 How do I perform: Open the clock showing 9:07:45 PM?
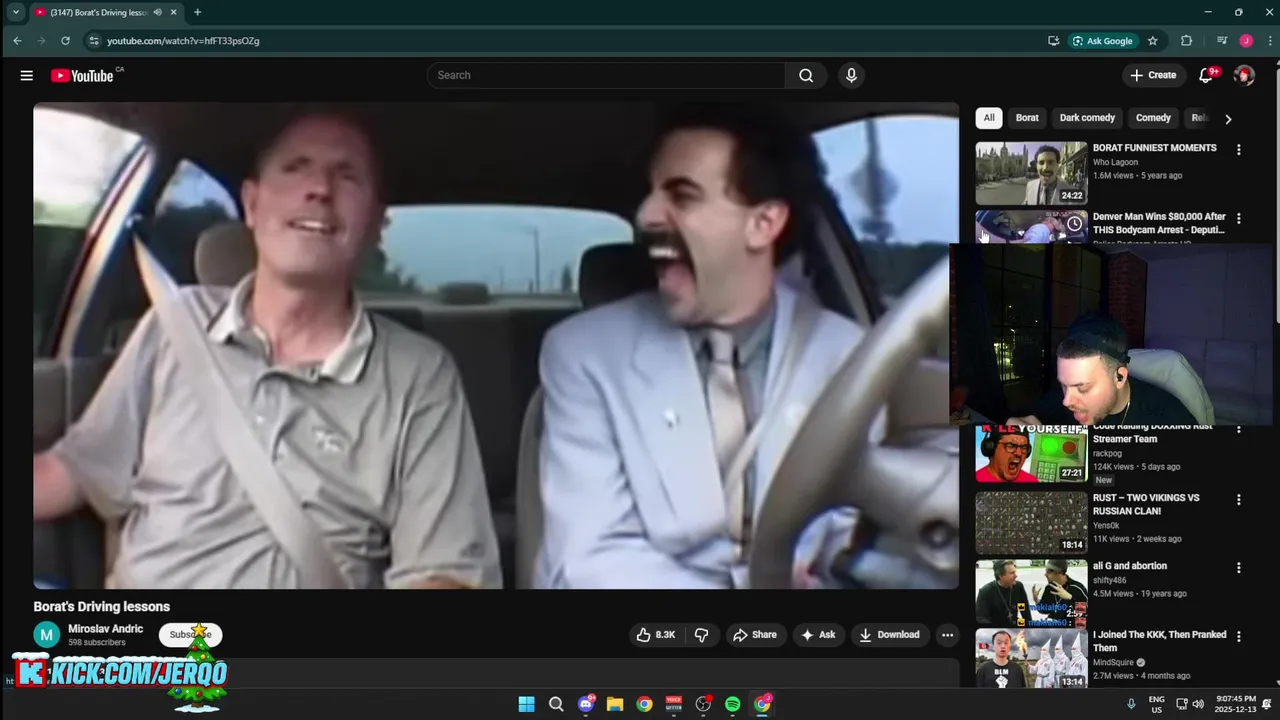[x=1236, y=704]
